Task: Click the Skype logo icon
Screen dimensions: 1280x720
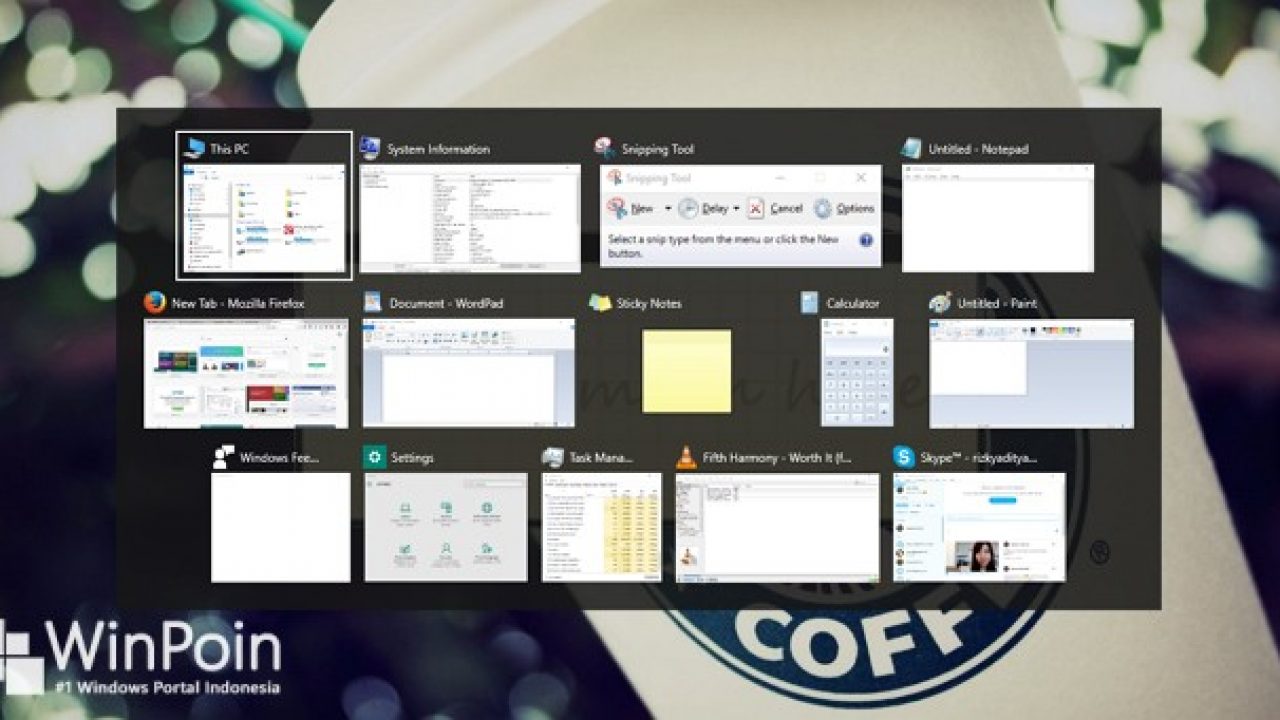Action: point(904,457)
